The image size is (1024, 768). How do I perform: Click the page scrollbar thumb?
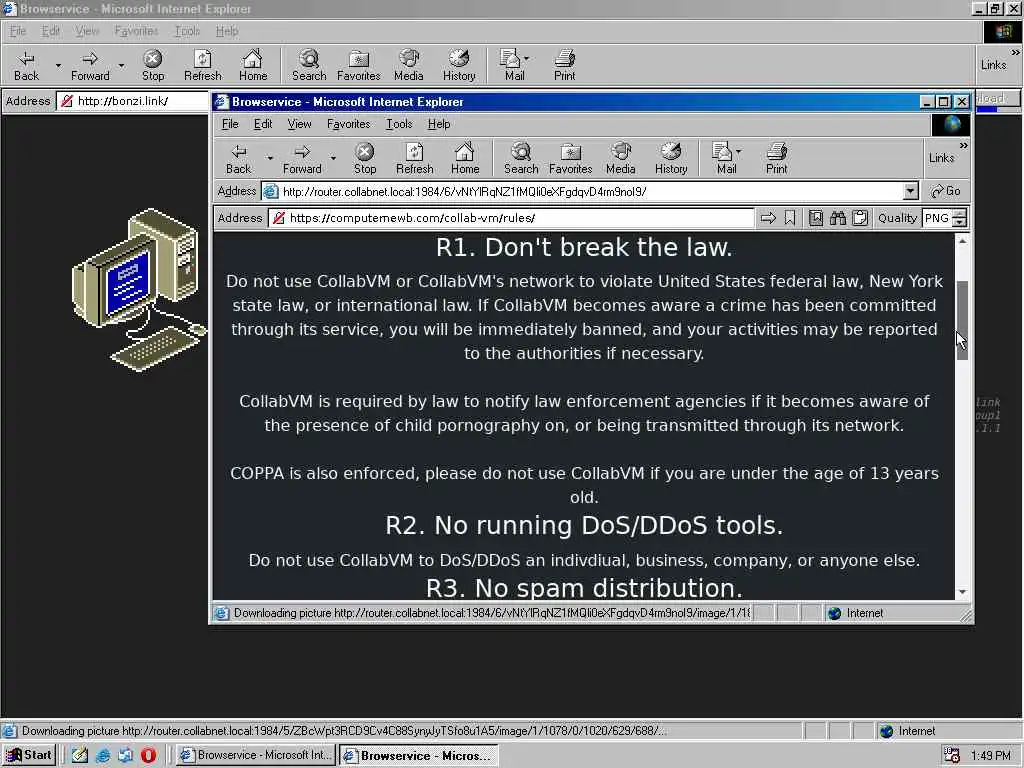962,320
